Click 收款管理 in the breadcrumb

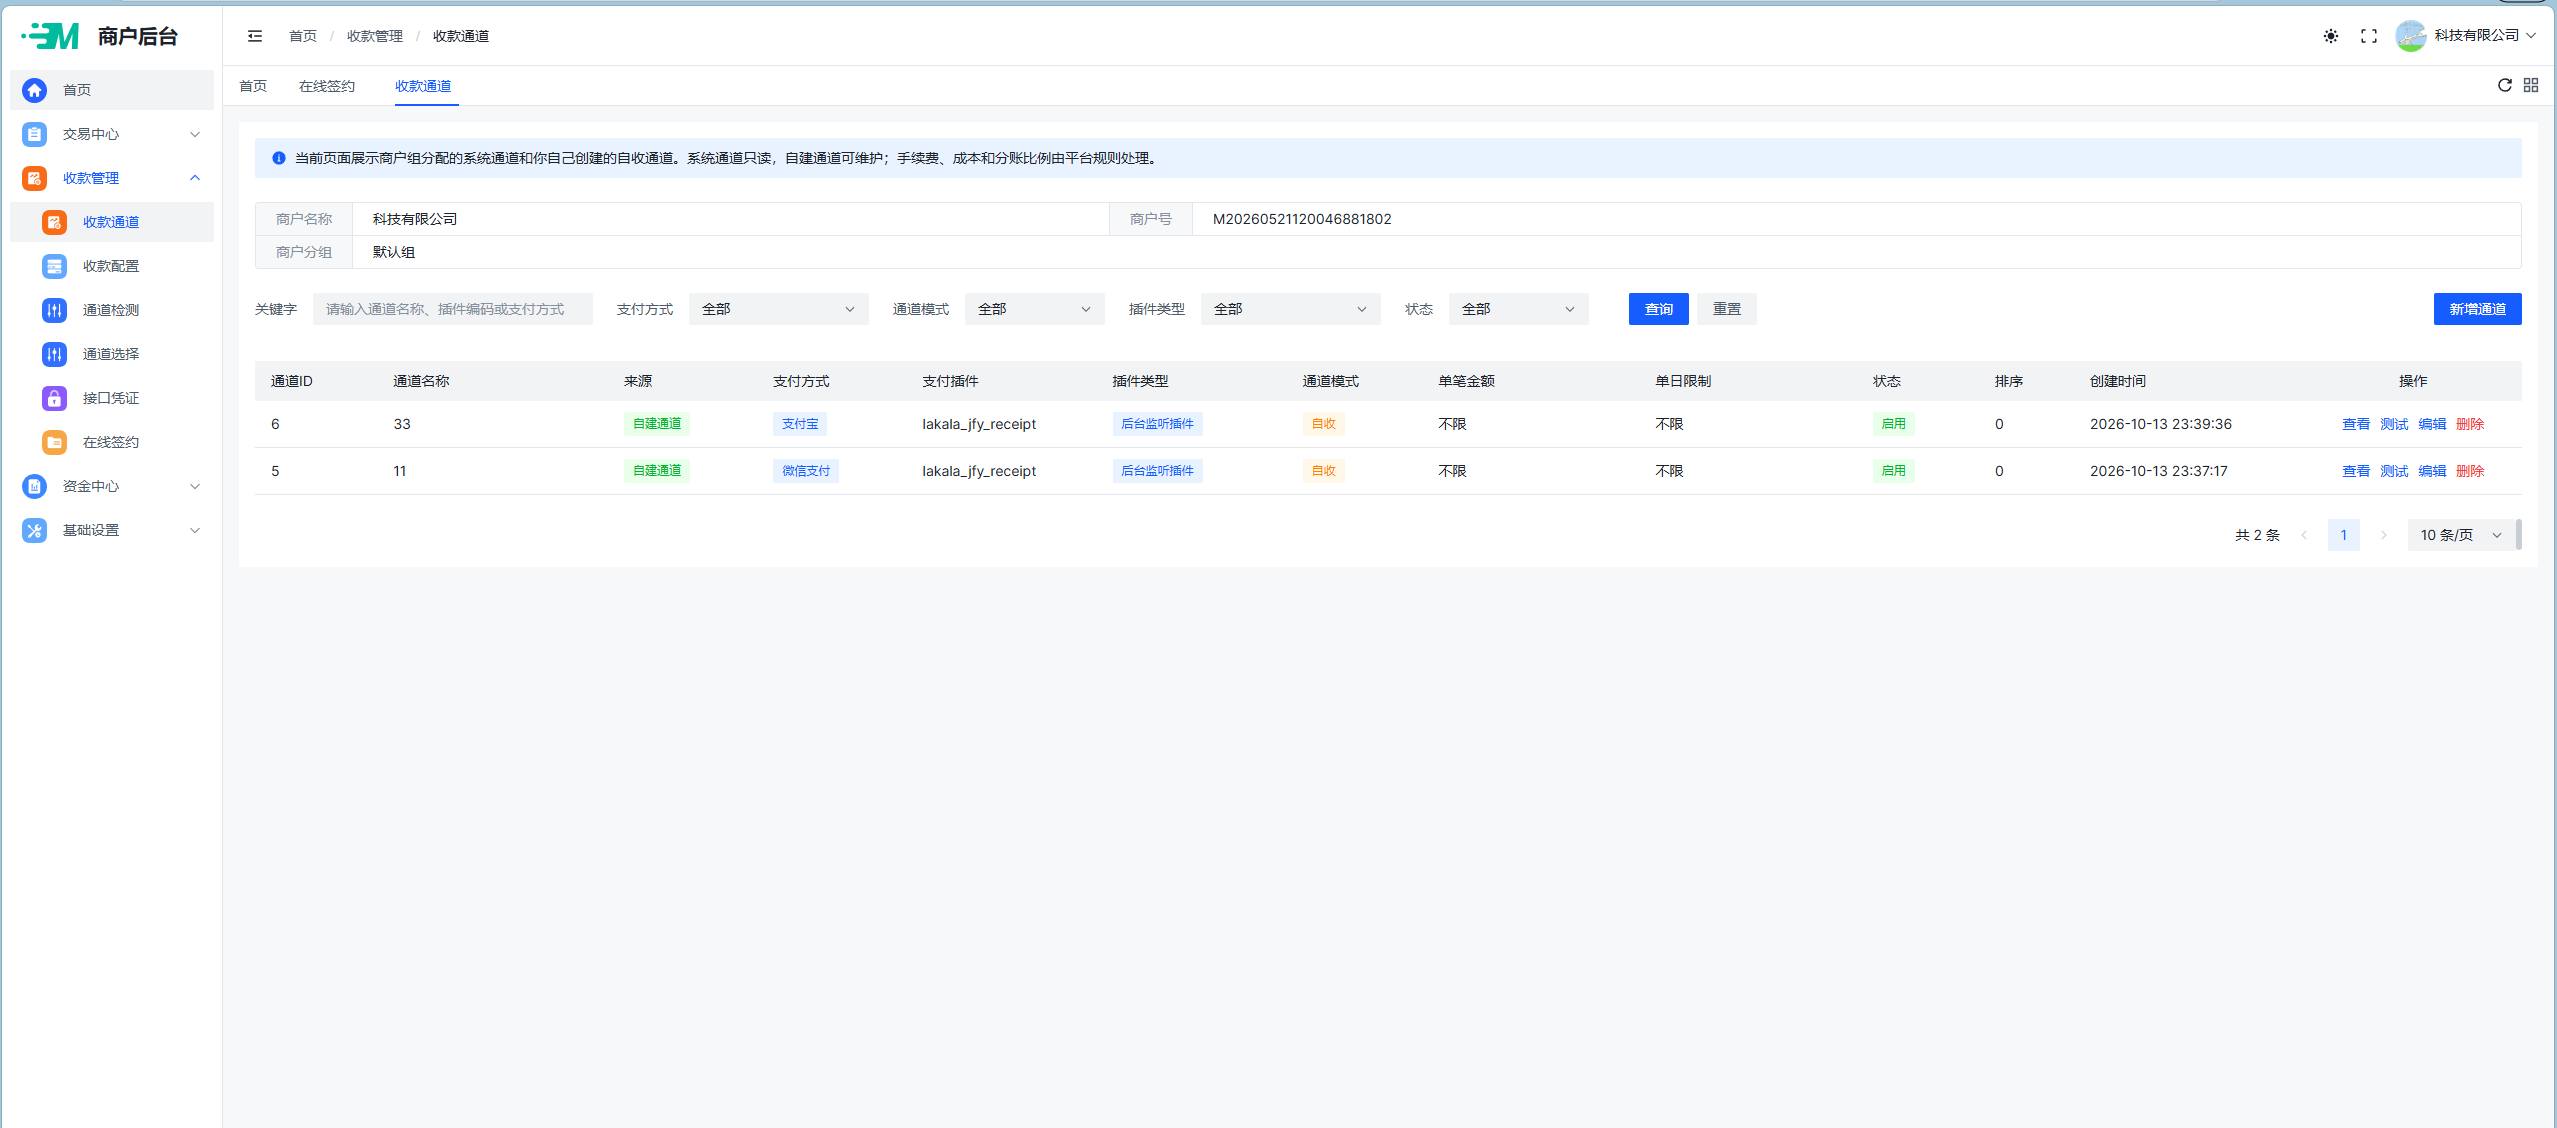click(375, 36)
